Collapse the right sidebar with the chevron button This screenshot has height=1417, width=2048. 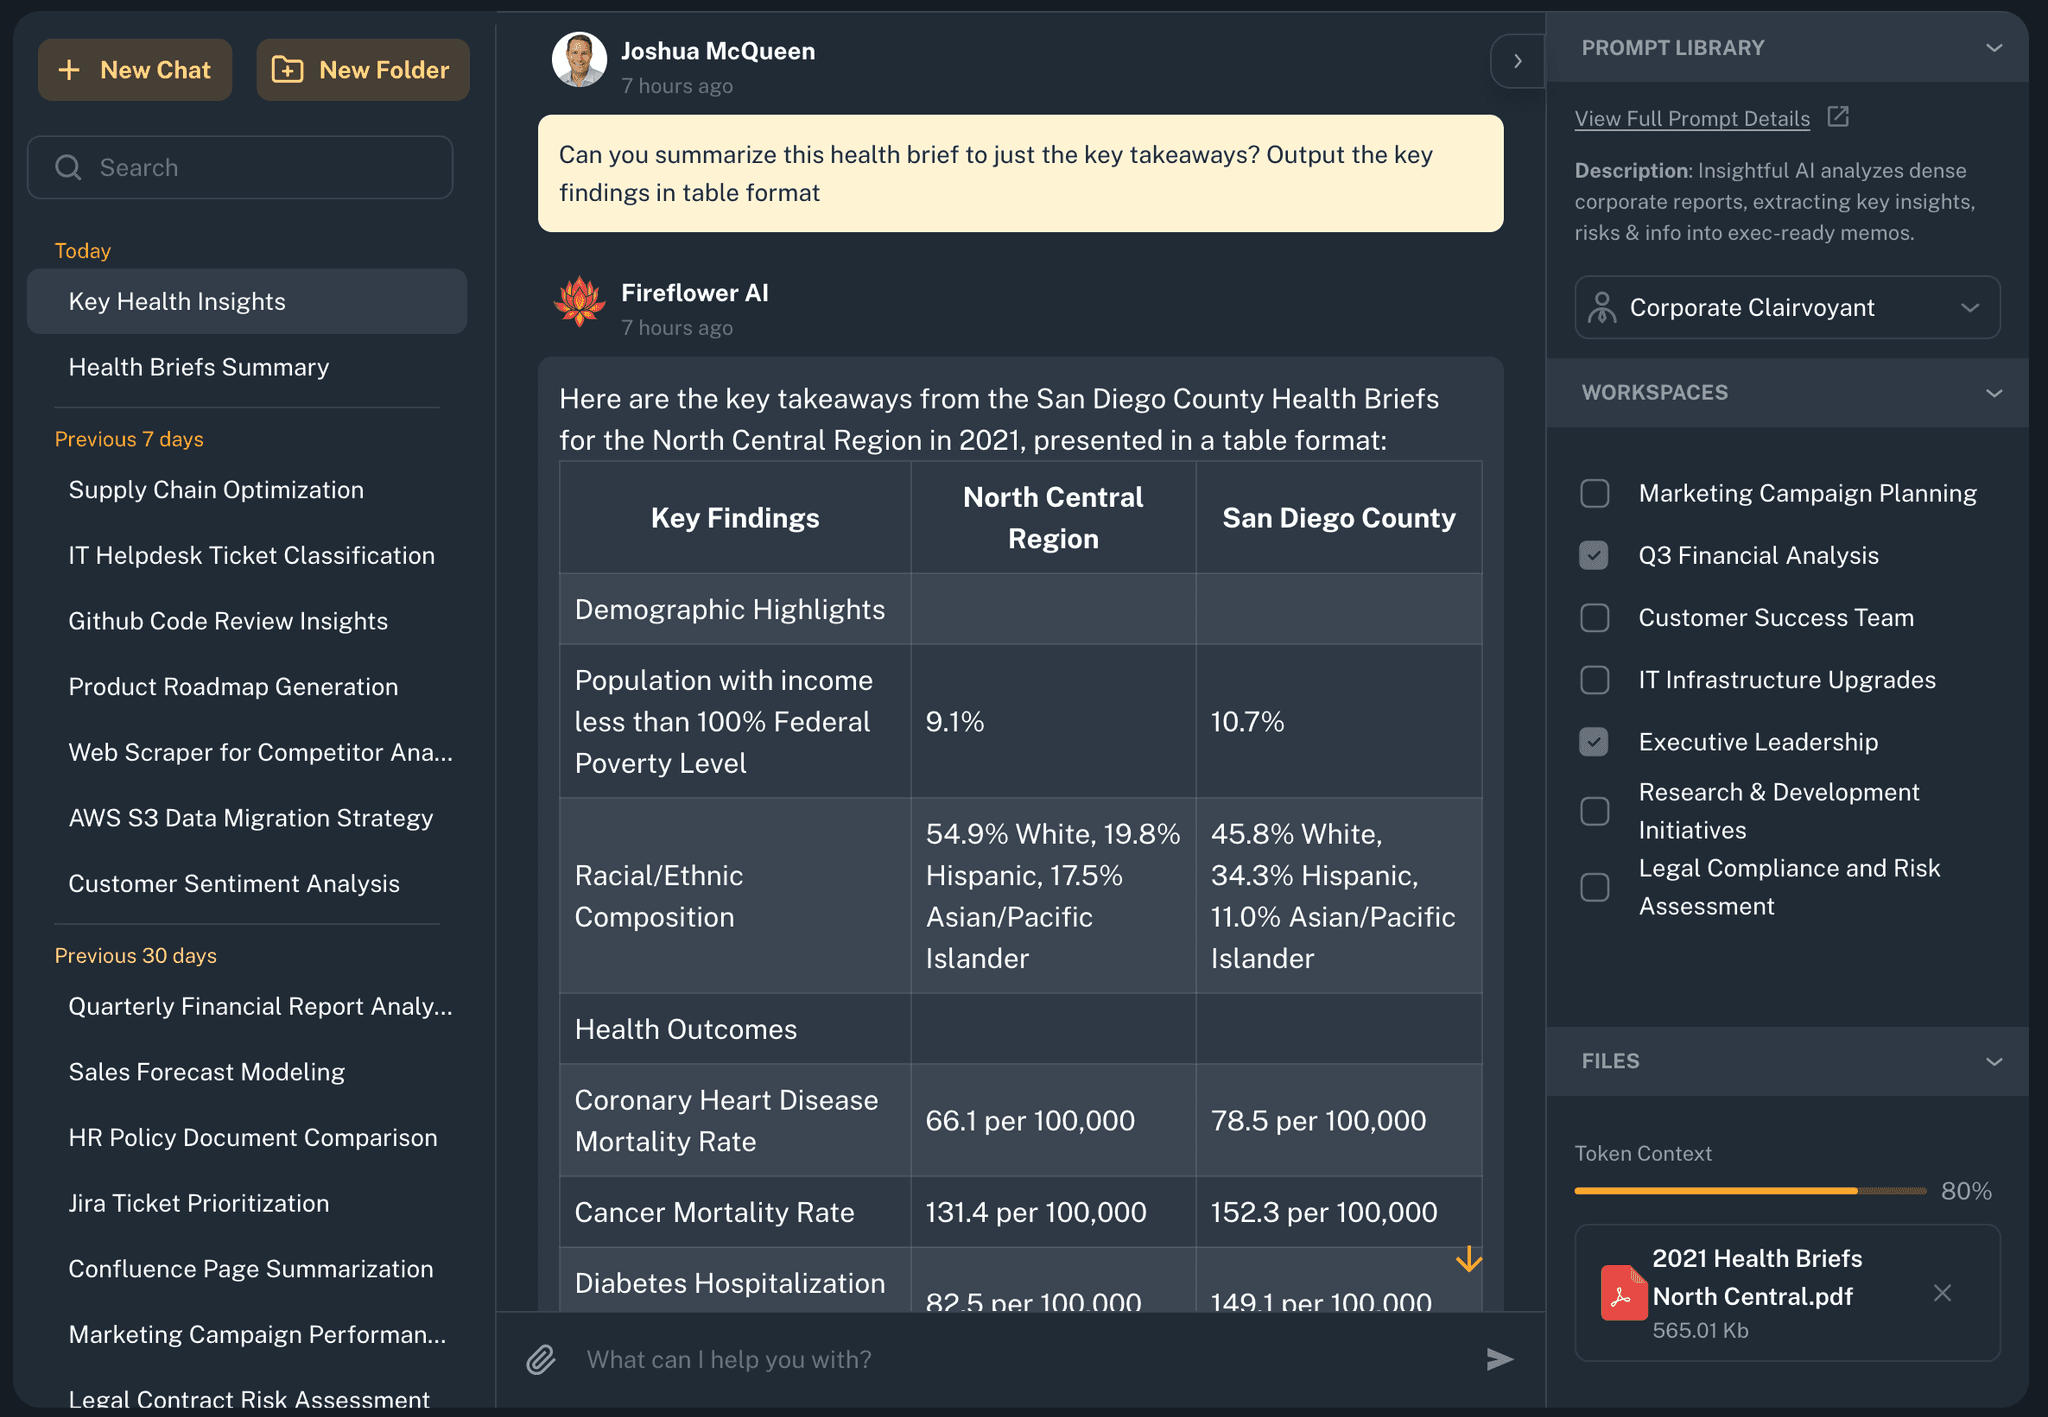(1517, 61)
